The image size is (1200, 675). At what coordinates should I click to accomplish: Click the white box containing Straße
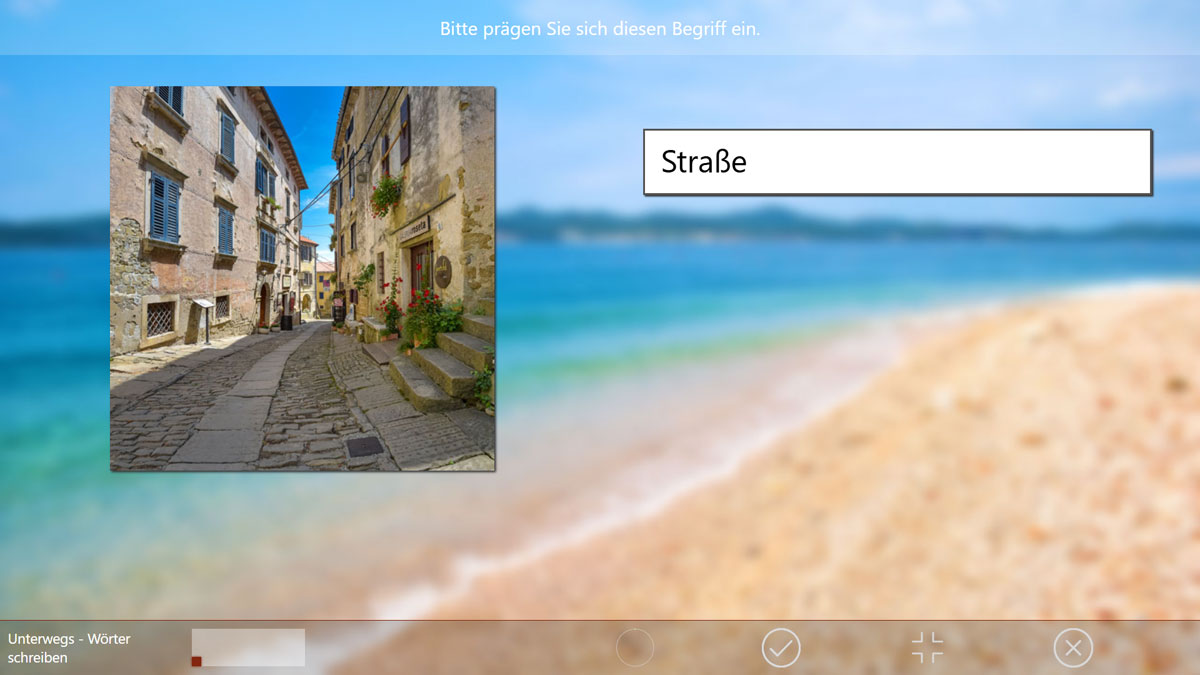(x=897, y=162)
